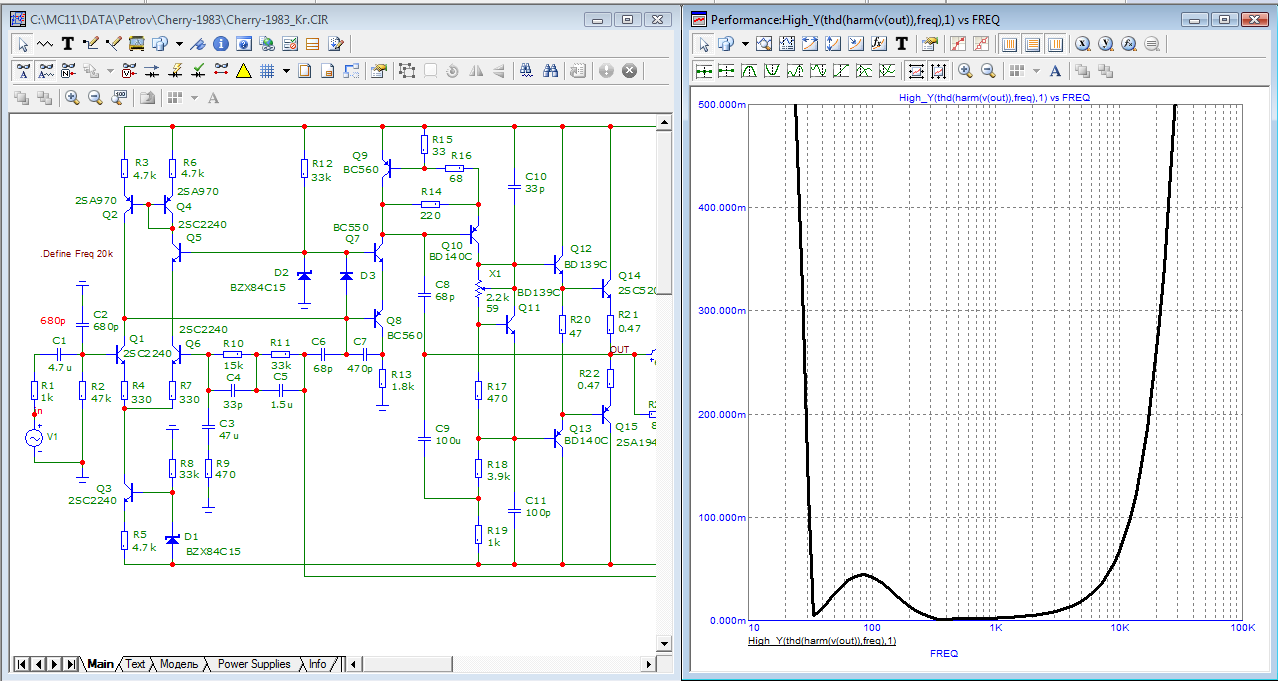
Task: Open the Модель page tab
Action: click(179, 664)
